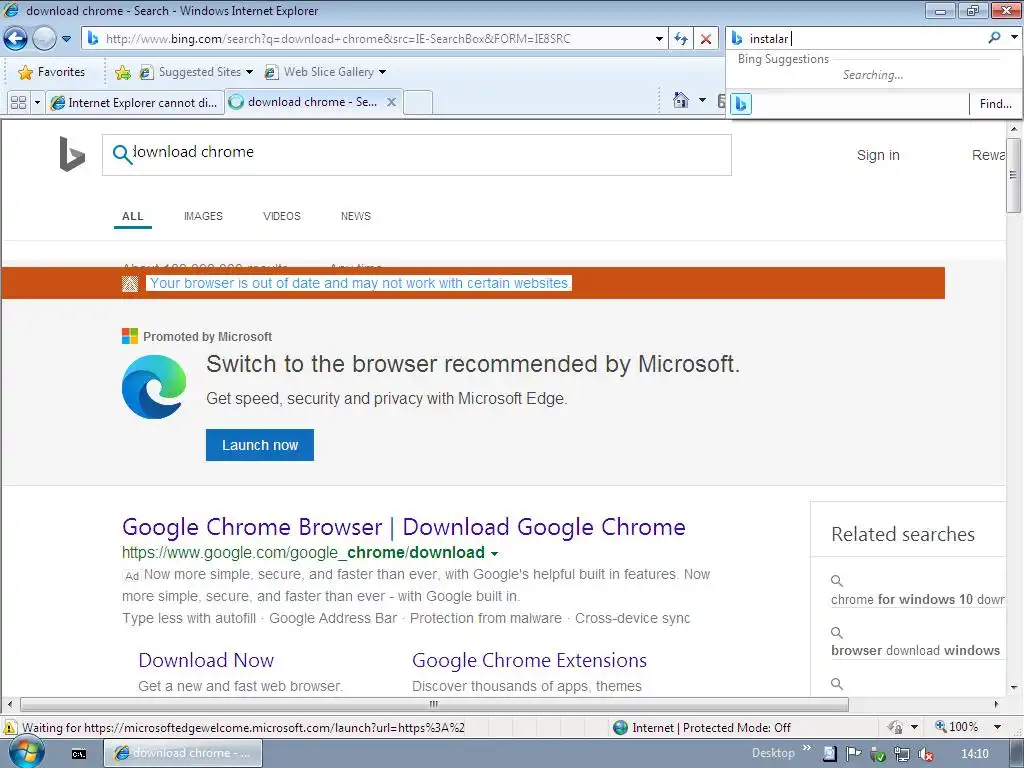Viewport: 1024px width, 768px height.
Task: Open Suggested Sites in favorites bar
Action: click(195, 72)
